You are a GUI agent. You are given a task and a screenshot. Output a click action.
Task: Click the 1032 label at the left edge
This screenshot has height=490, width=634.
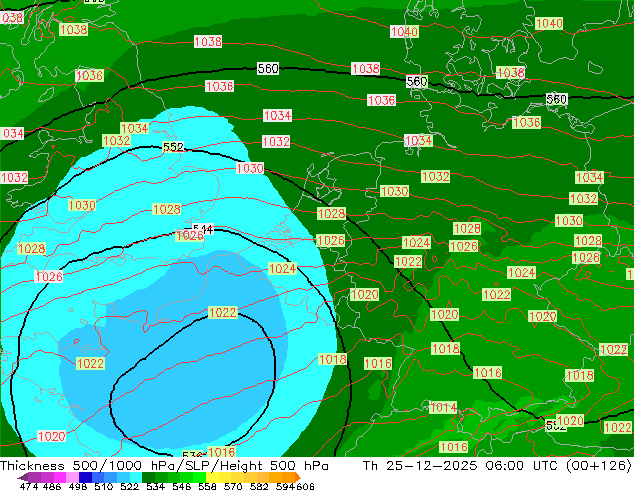point(14,177)
